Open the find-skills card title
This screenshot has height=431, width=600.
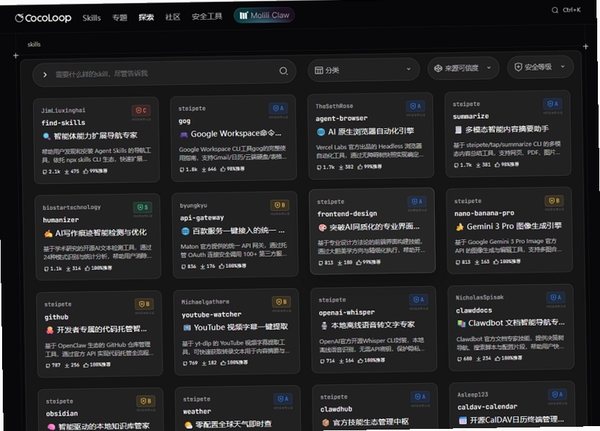pos(64,123)
